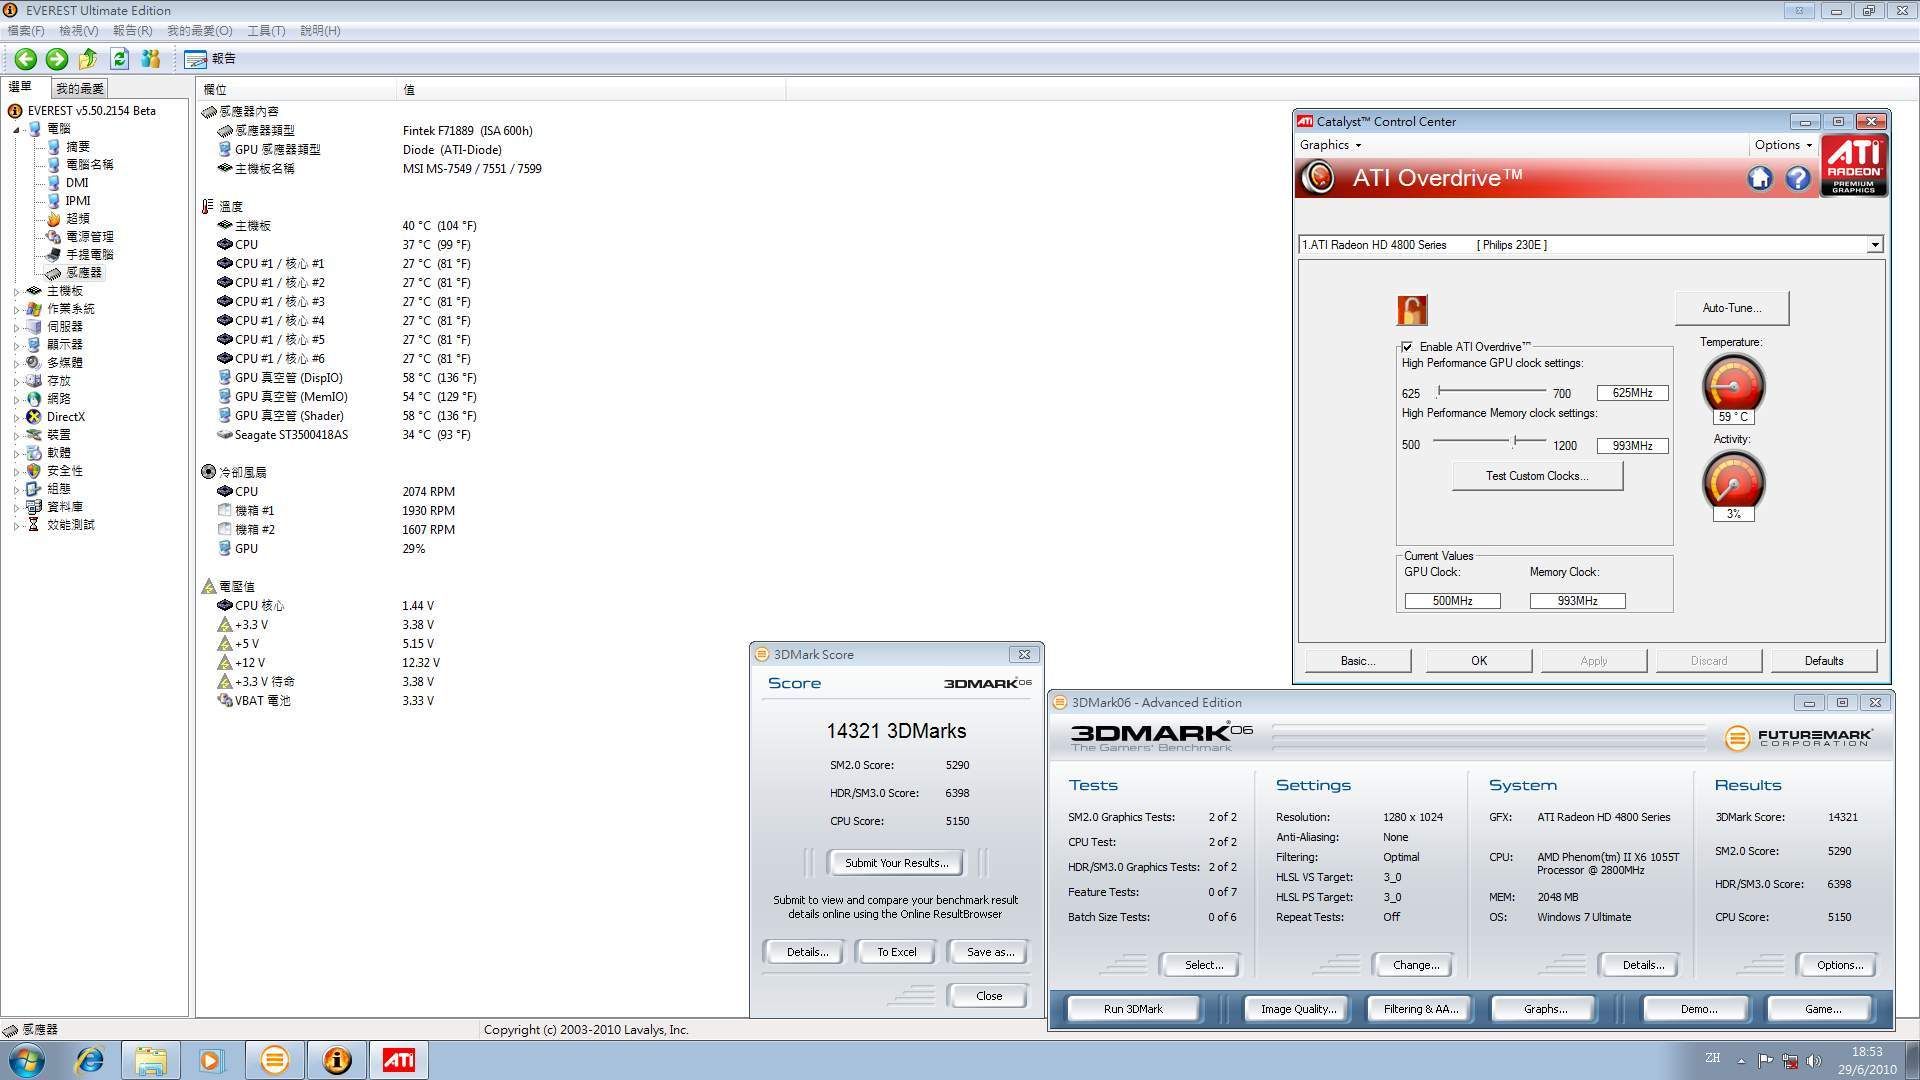Click the users icon in EVEREST toolbar
The width and height of the screenshot is (1920, 1080).
click(x=151, y=59)
